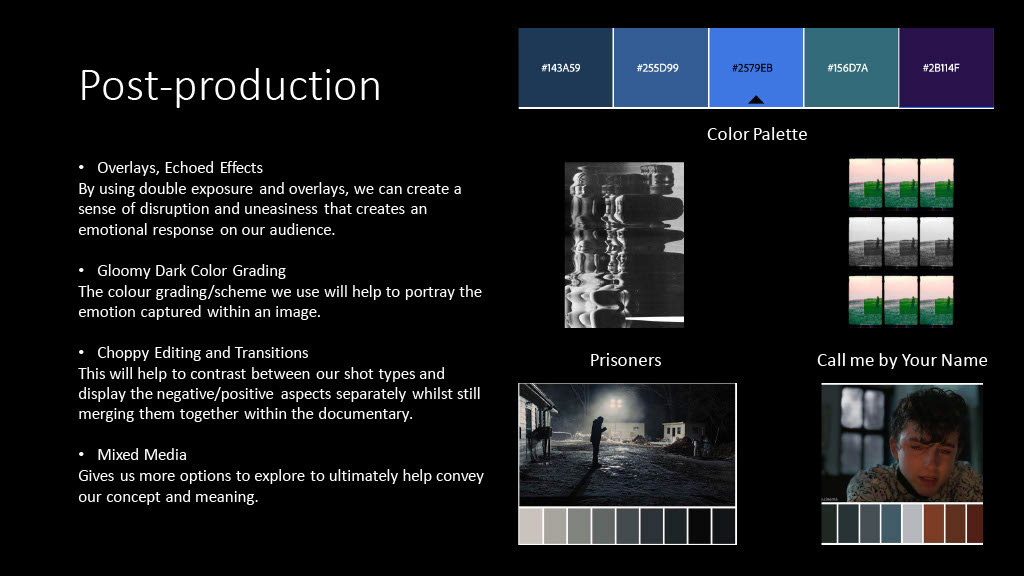Image resolution: width=1024 pixels, height=576 pixels.
Task: Click the Color Palette caption
Action: tap(757, 134)
